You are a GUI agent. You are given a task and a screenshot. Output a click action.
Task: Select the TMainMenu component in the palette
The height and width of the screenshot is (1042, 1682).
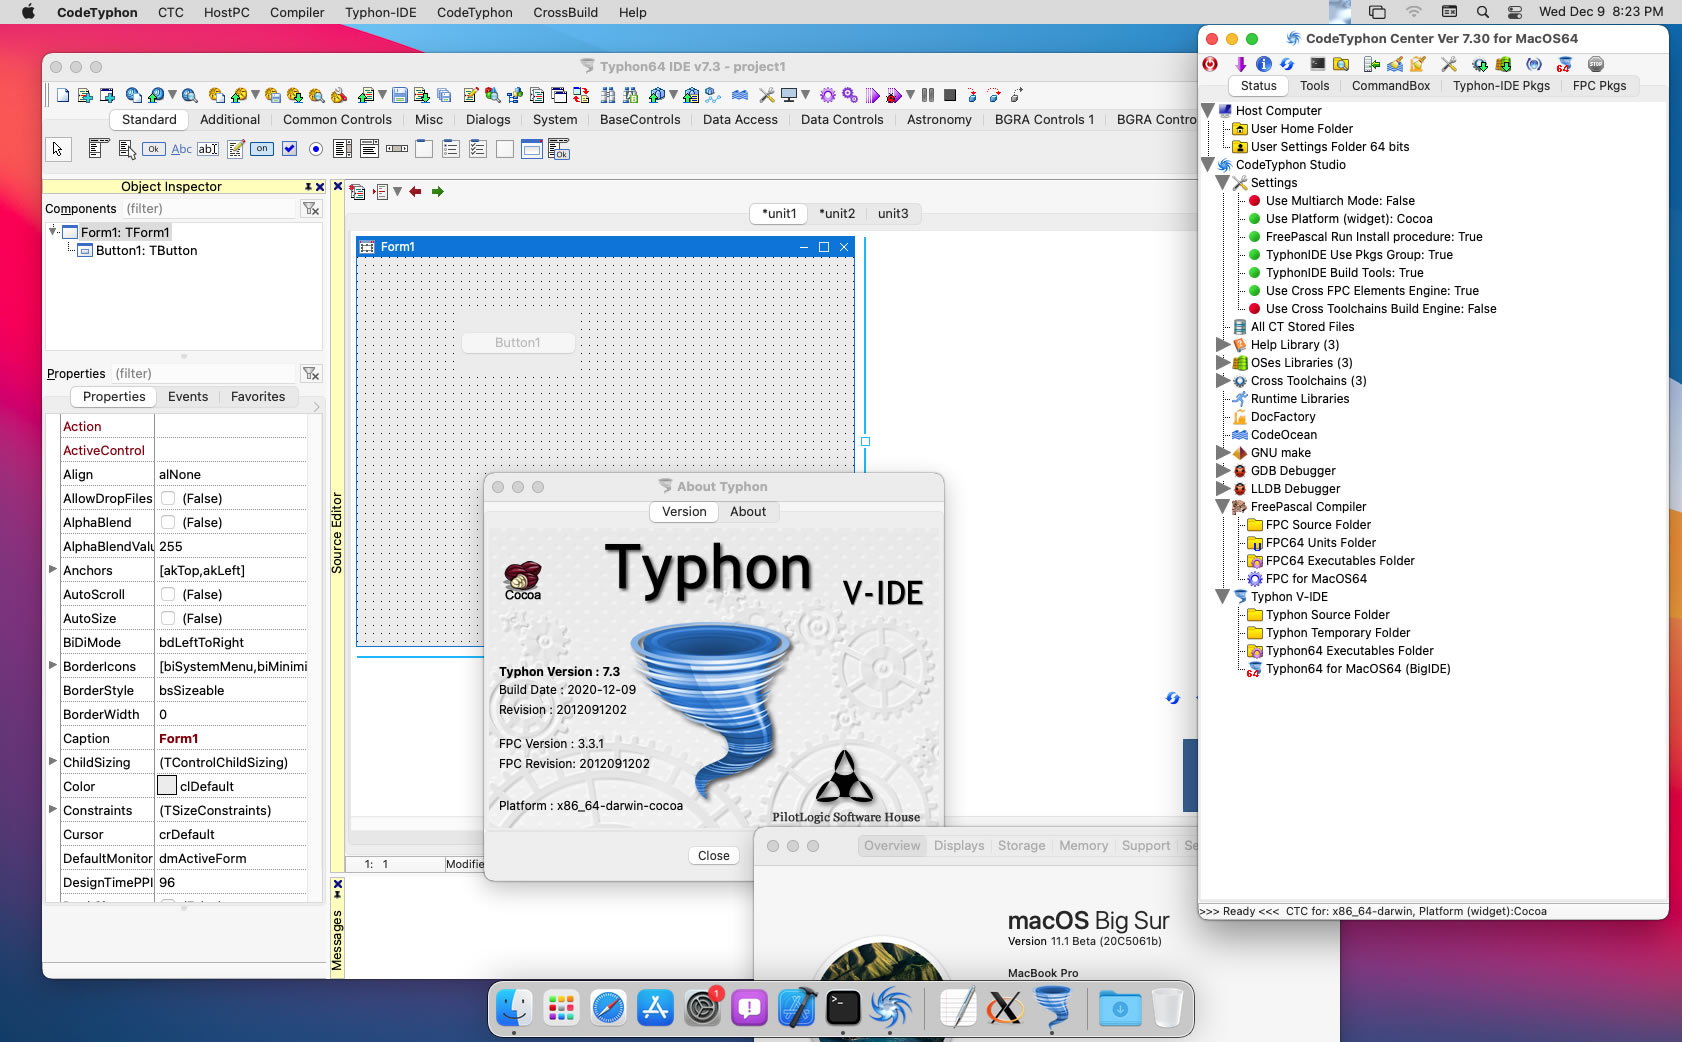point(98,149)
